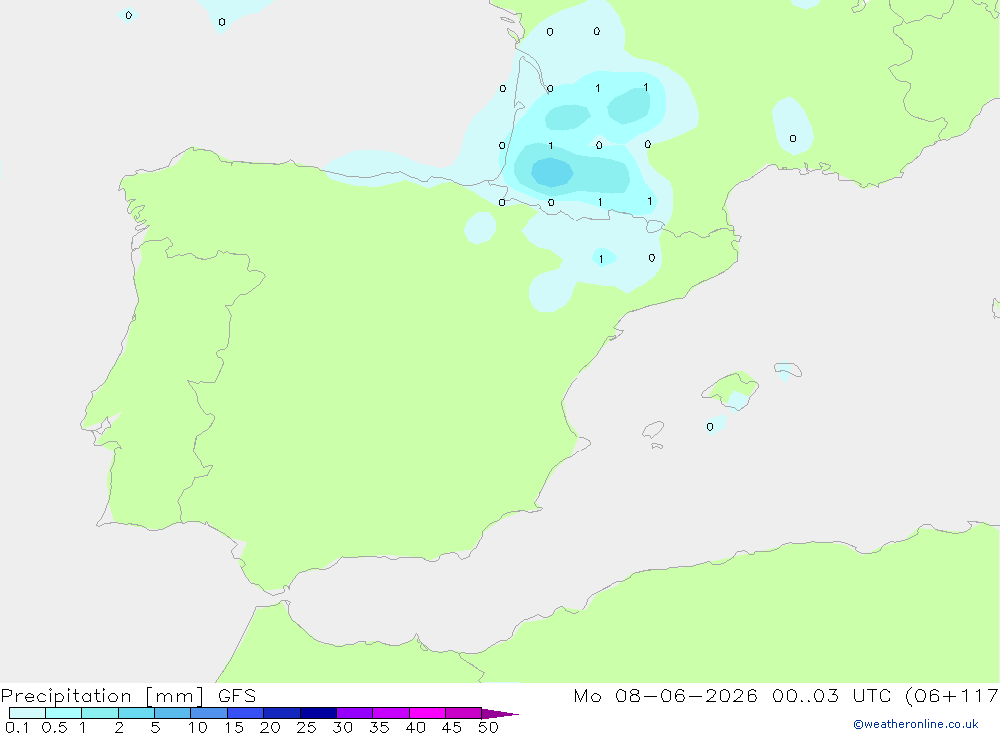1000x733 pixels.
Task: Select the 5–10 mm legend color swatch
Action: click(x=172, y=713)
